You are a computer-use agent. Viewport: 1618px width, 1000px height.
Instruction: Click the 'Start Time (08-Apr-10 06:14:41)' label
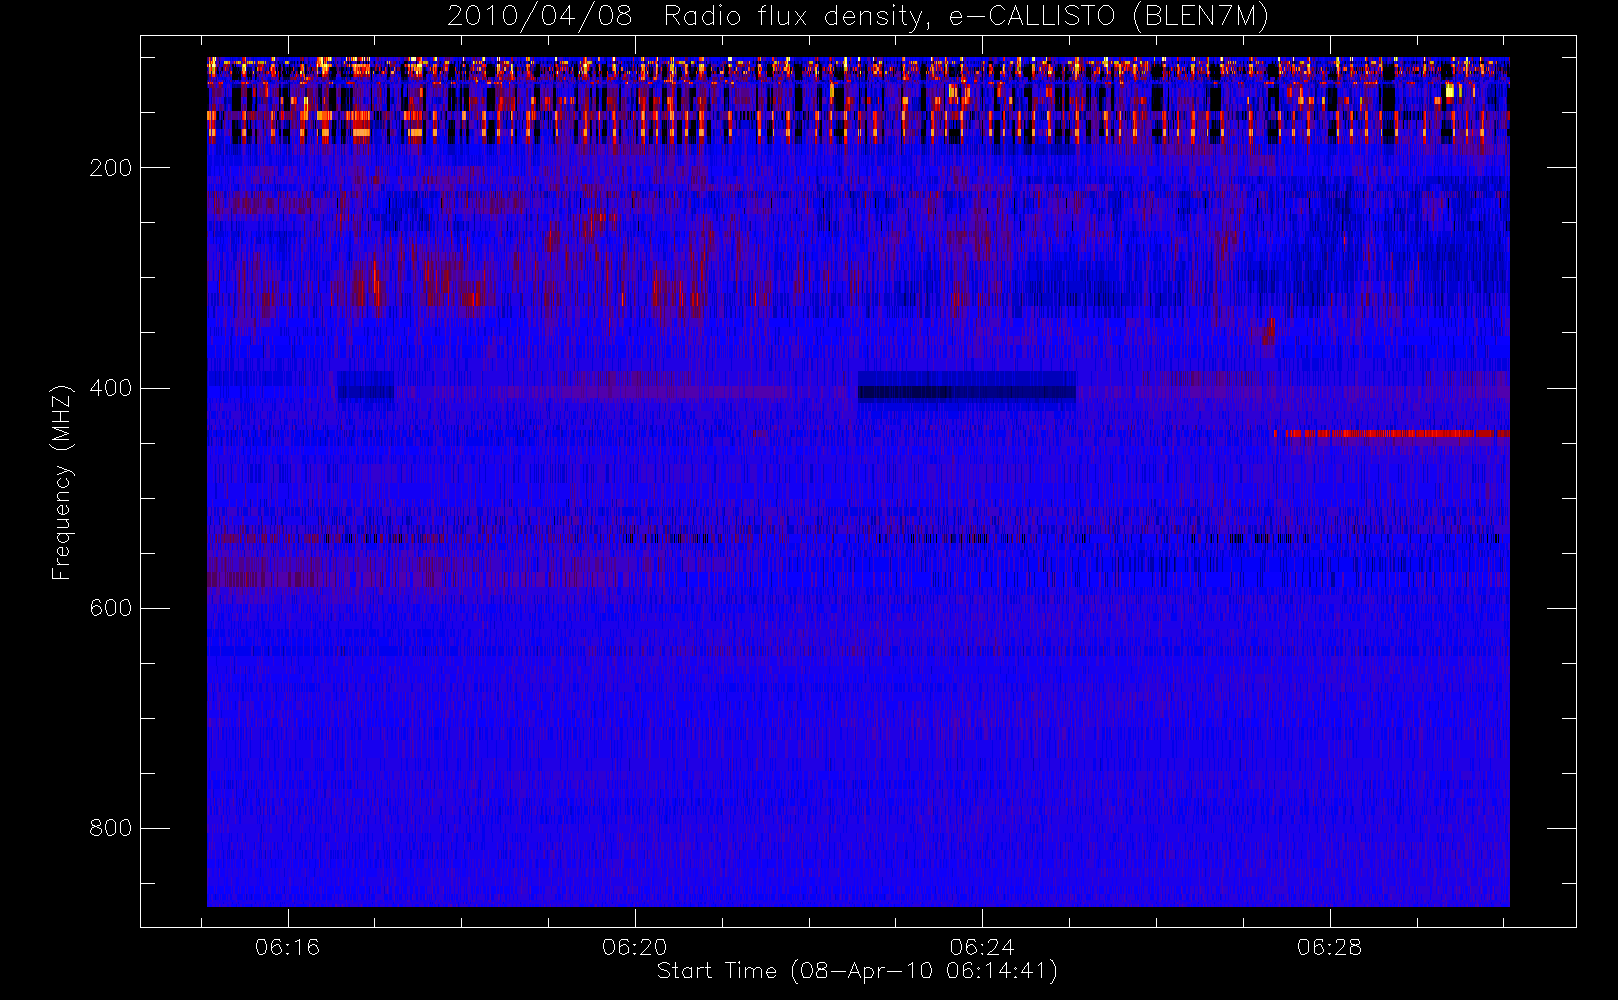857,971
